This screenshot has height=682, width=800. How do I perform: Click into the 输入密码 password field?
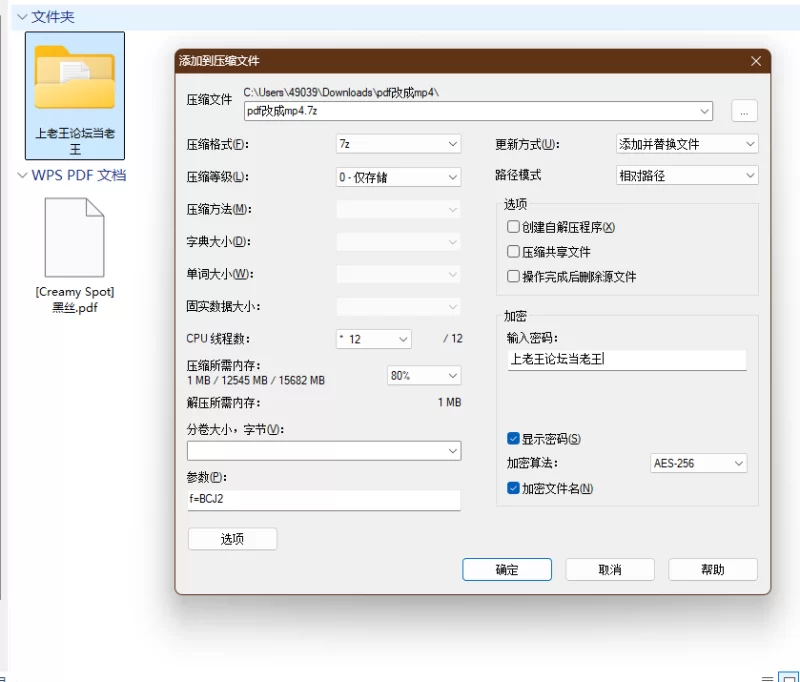click(627, 360)
